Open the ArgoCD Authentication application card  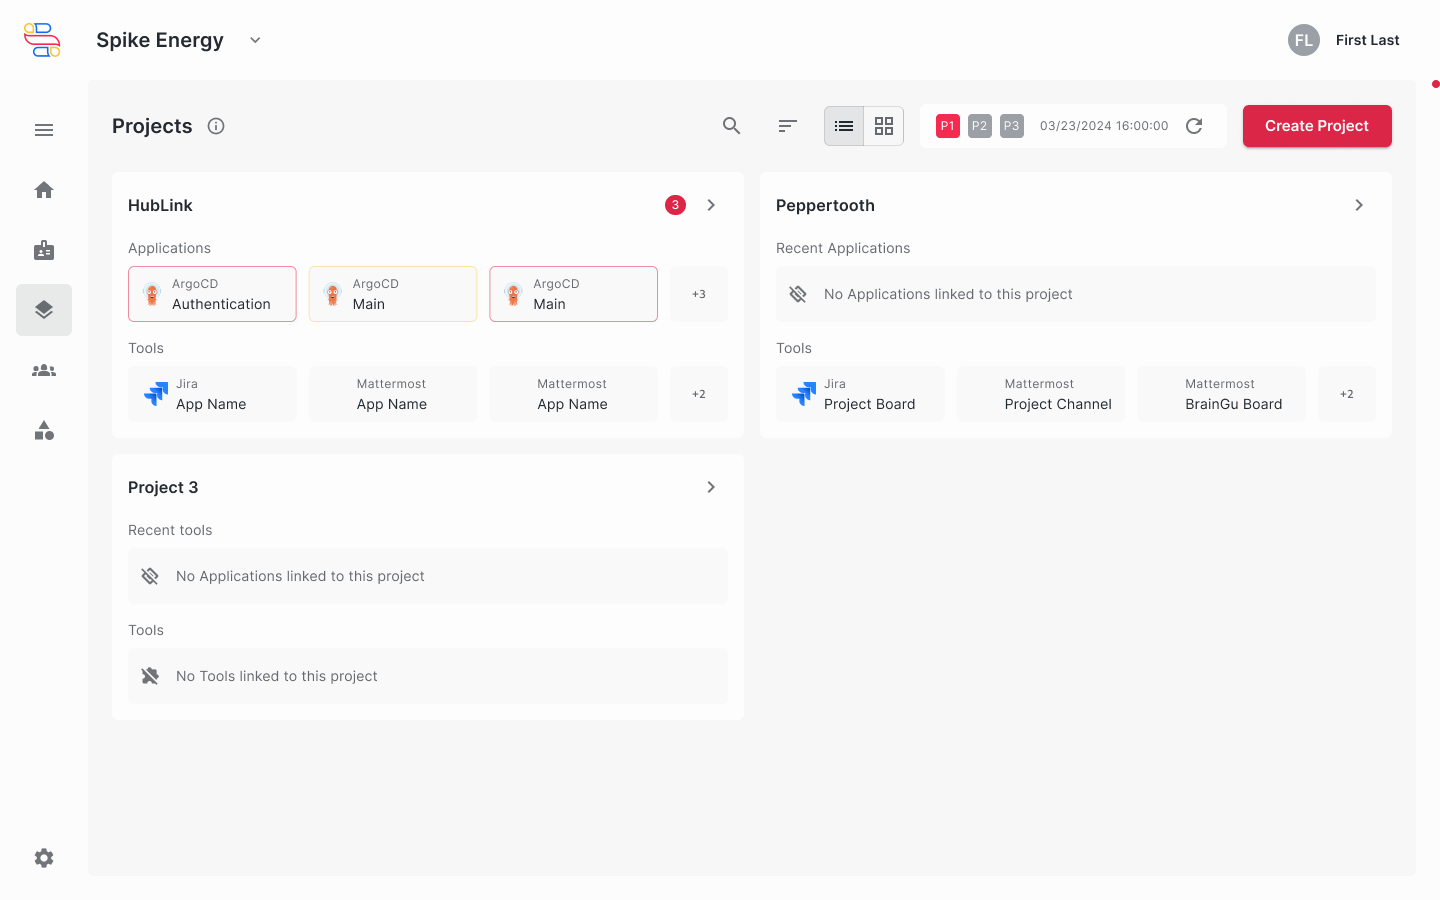[x=212, y=294]
